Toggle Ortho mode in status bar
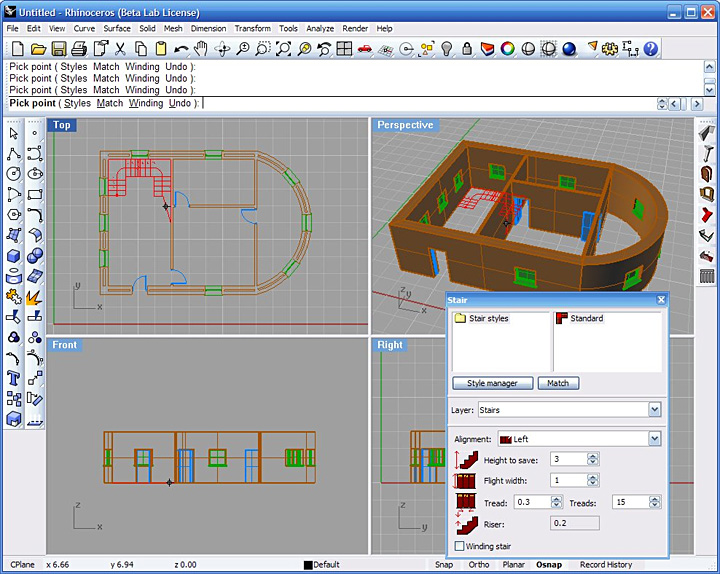Screen dimensions: 720x574 [479, 564]
